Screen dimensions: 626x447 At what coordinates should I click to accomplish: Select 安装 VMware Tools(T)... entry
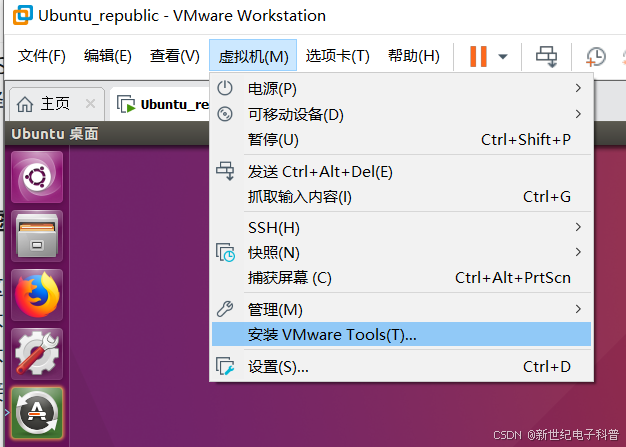click(x=401, y=334)
